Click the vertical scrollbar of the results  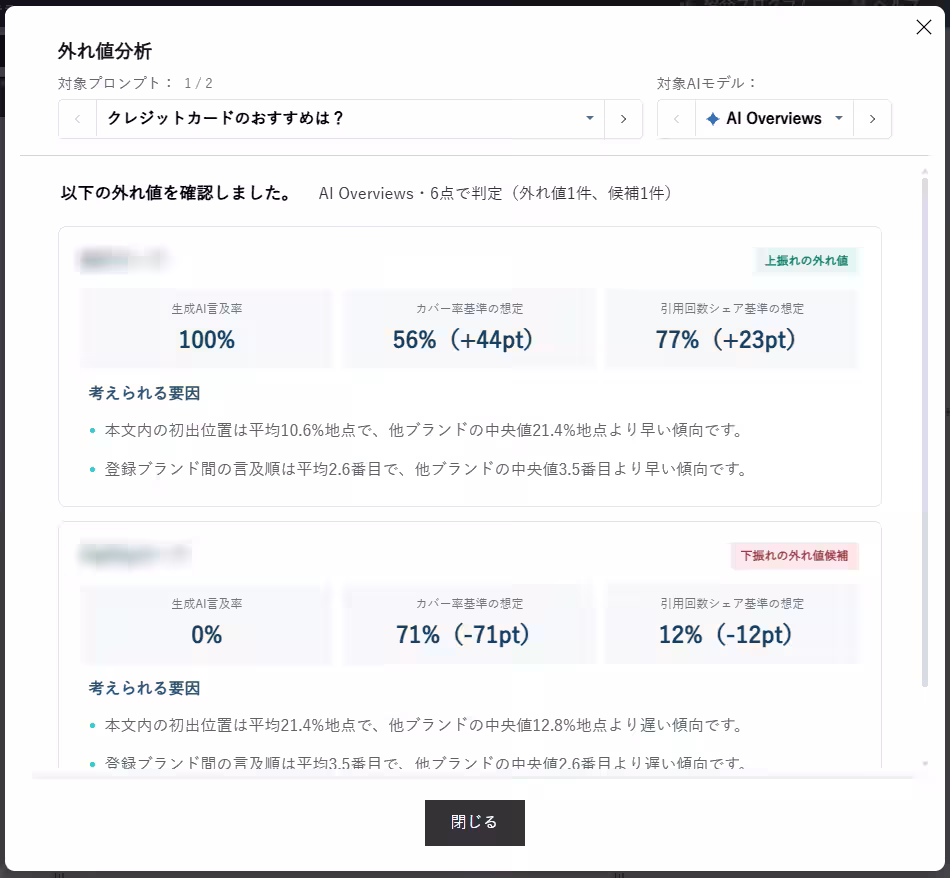click(925, 432)
